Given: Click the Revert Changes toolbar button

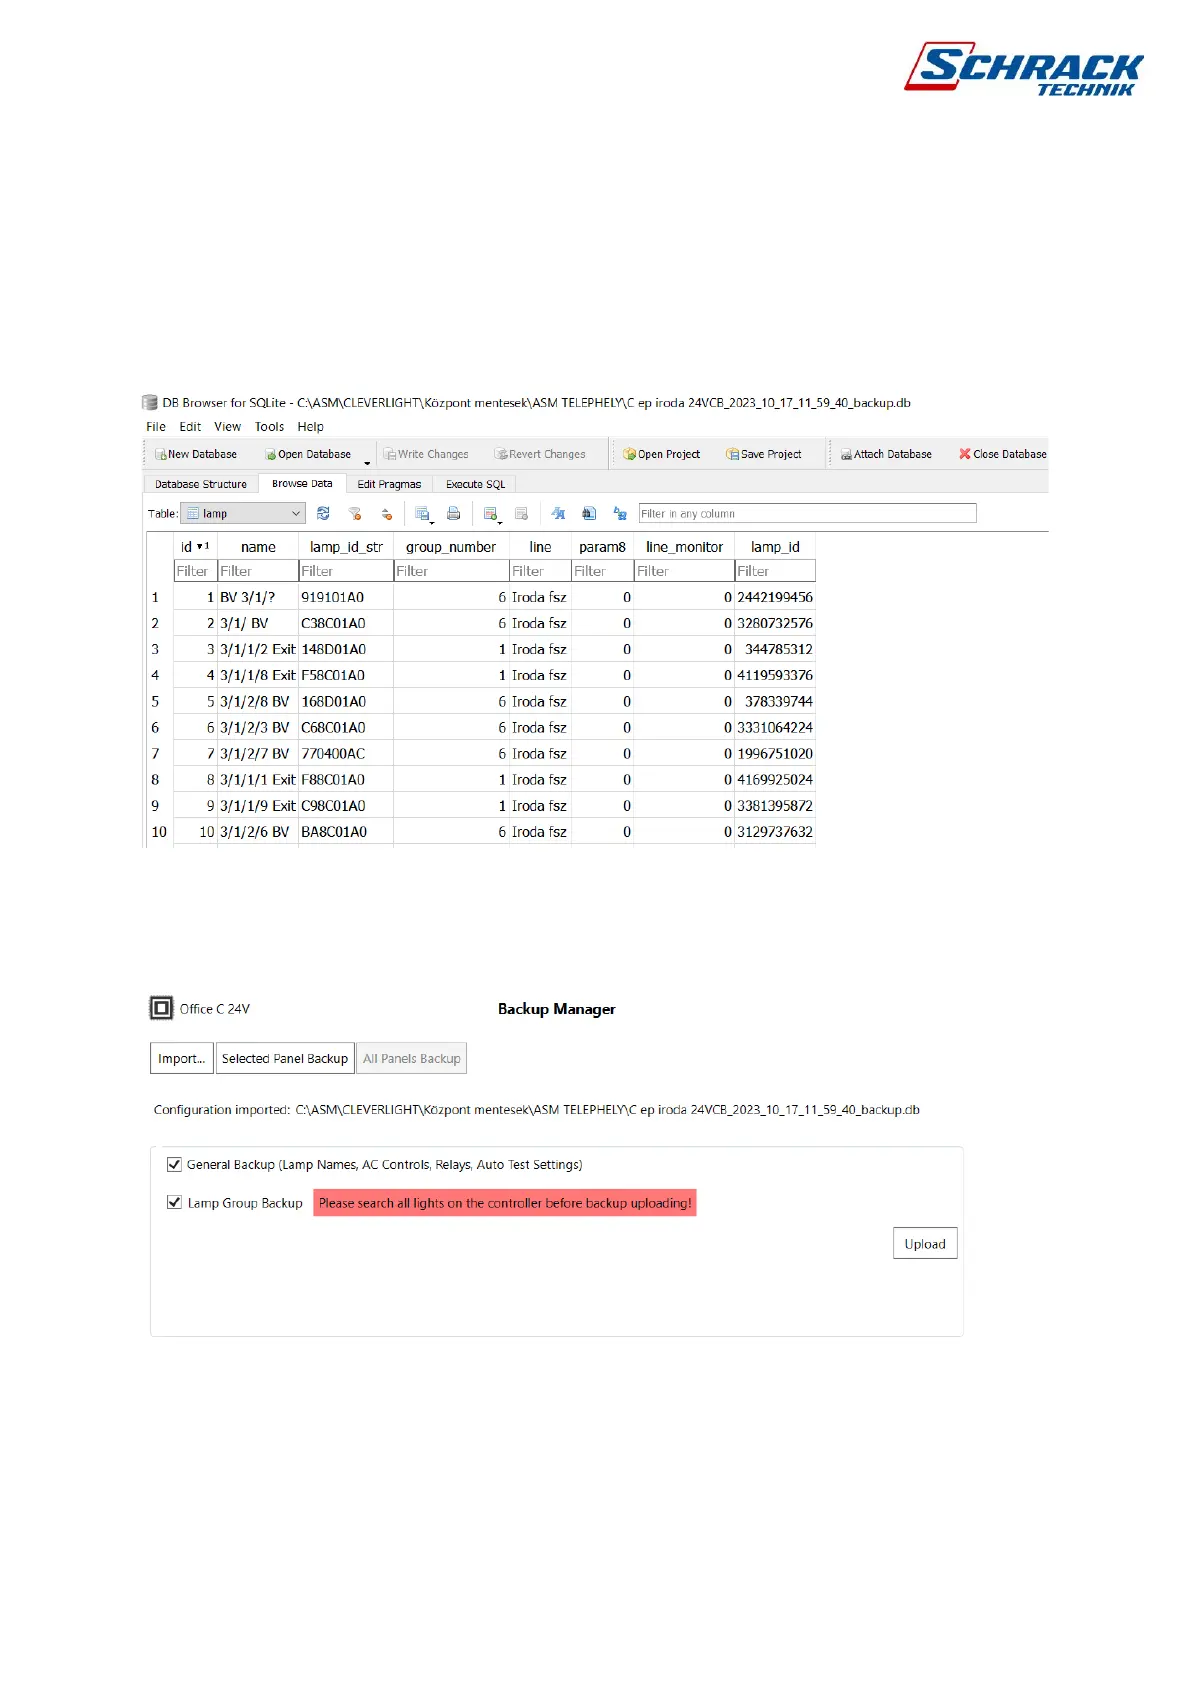Looking at the screenshot, I should pyautogui.click(x=541, y=454).
